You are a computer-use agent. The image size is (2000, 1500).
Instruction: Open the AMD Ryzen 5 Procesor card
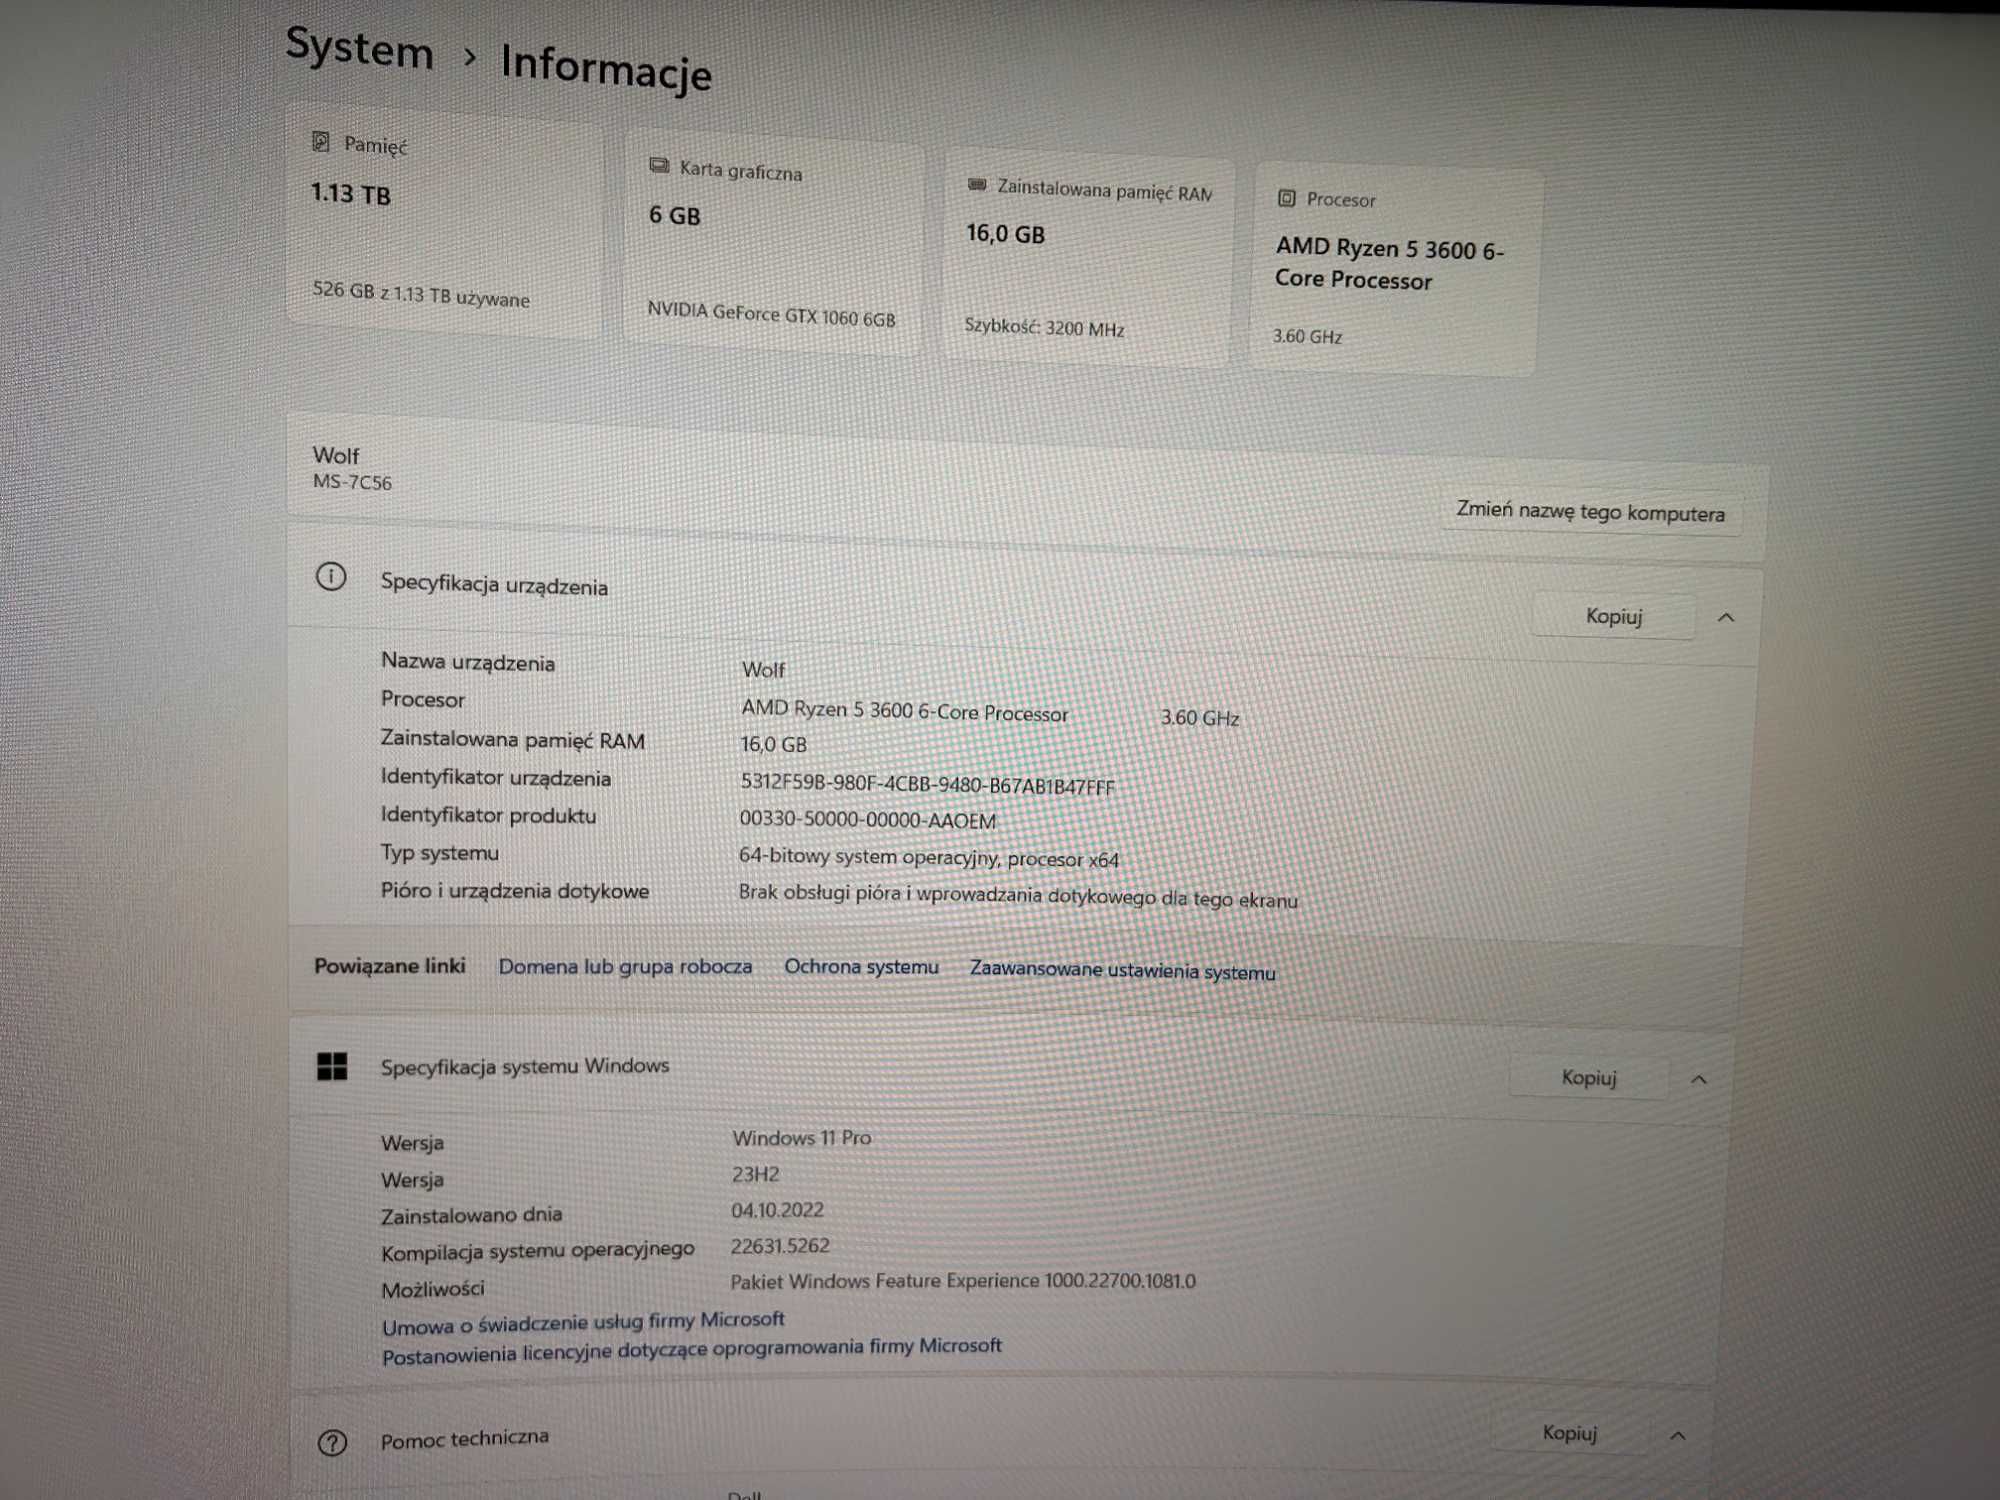click(x=1395, y=270)
